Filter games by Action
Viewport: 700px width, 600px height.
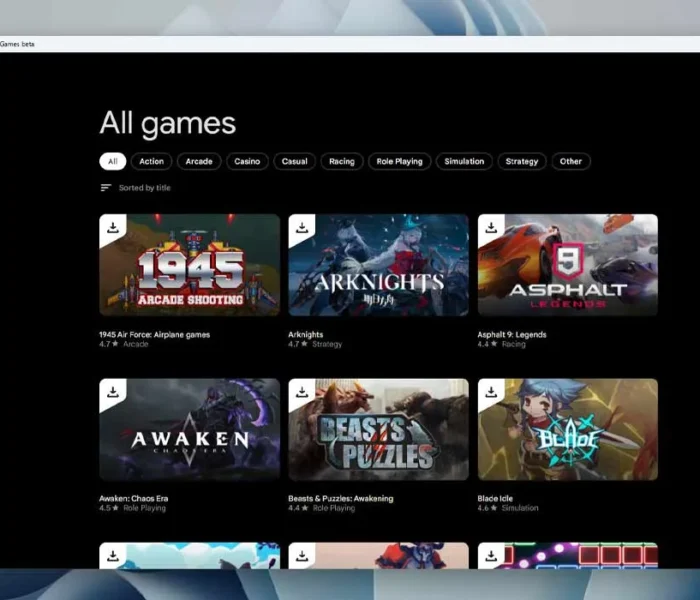click(x=151, y=161)
